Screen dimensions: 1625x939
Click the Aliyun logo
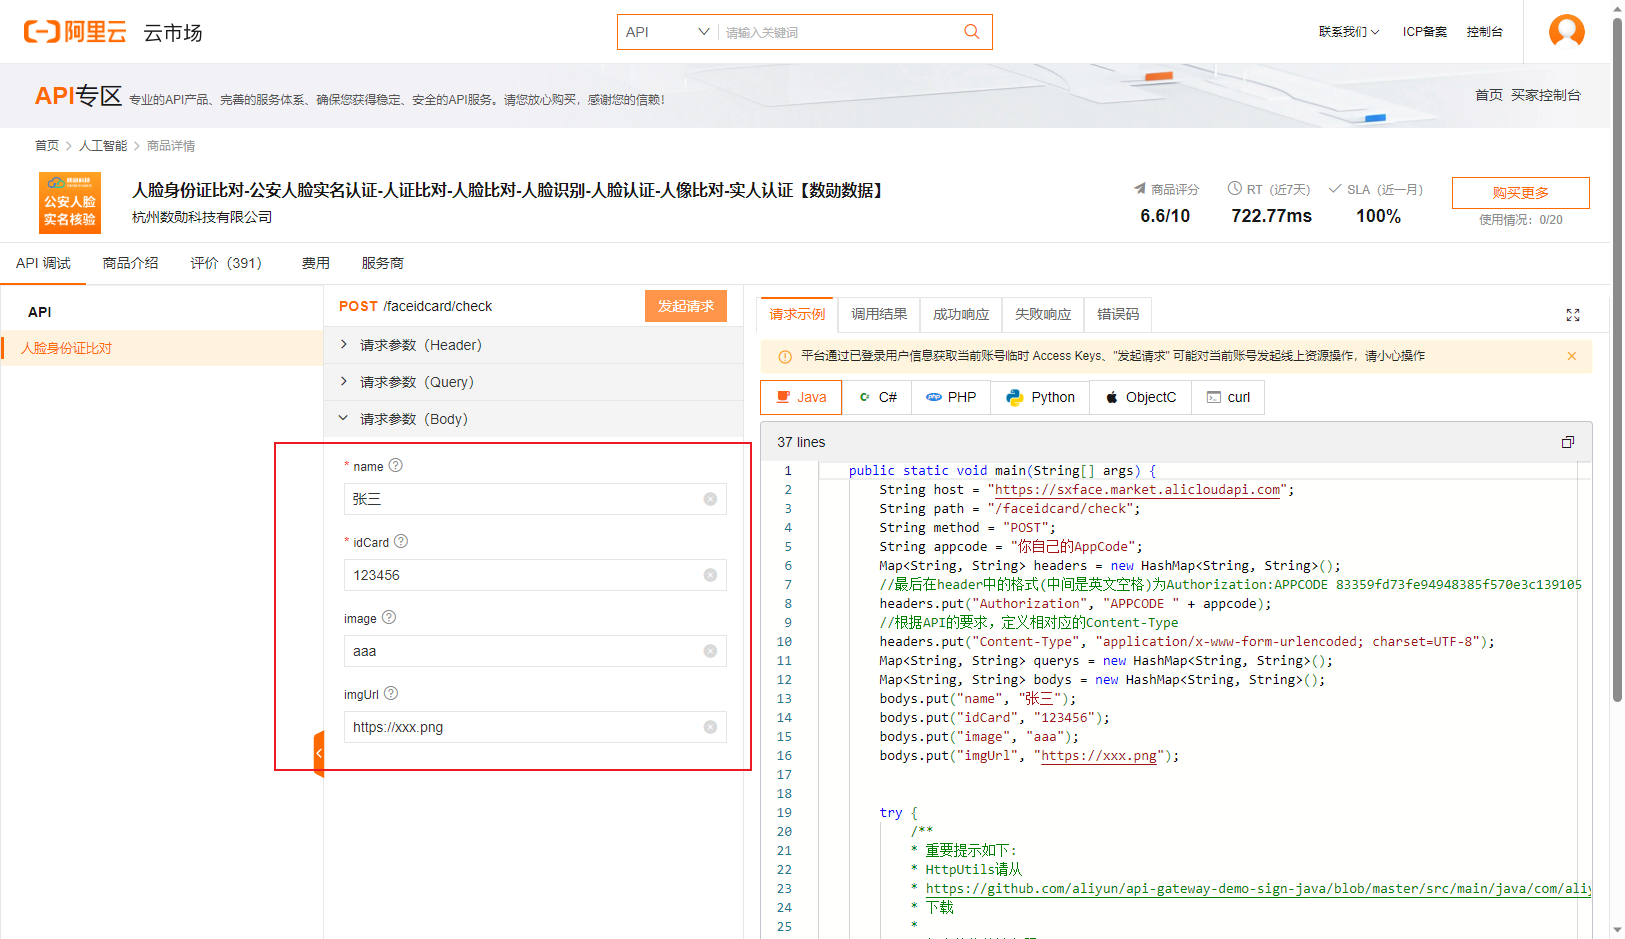click(x=75, y=32)
